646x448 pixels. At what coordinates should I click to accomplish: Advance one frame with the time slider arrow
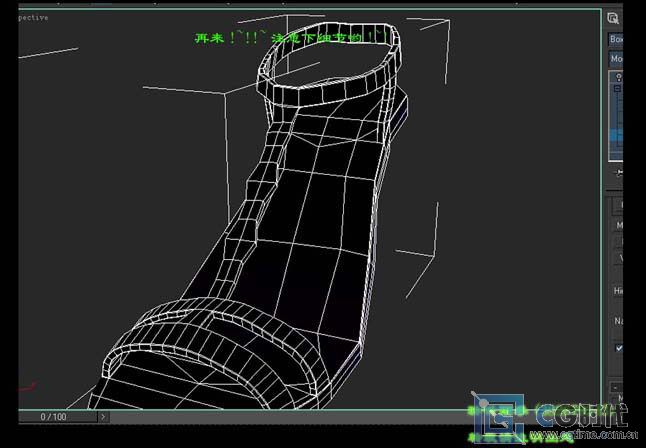tap(103, 417)
